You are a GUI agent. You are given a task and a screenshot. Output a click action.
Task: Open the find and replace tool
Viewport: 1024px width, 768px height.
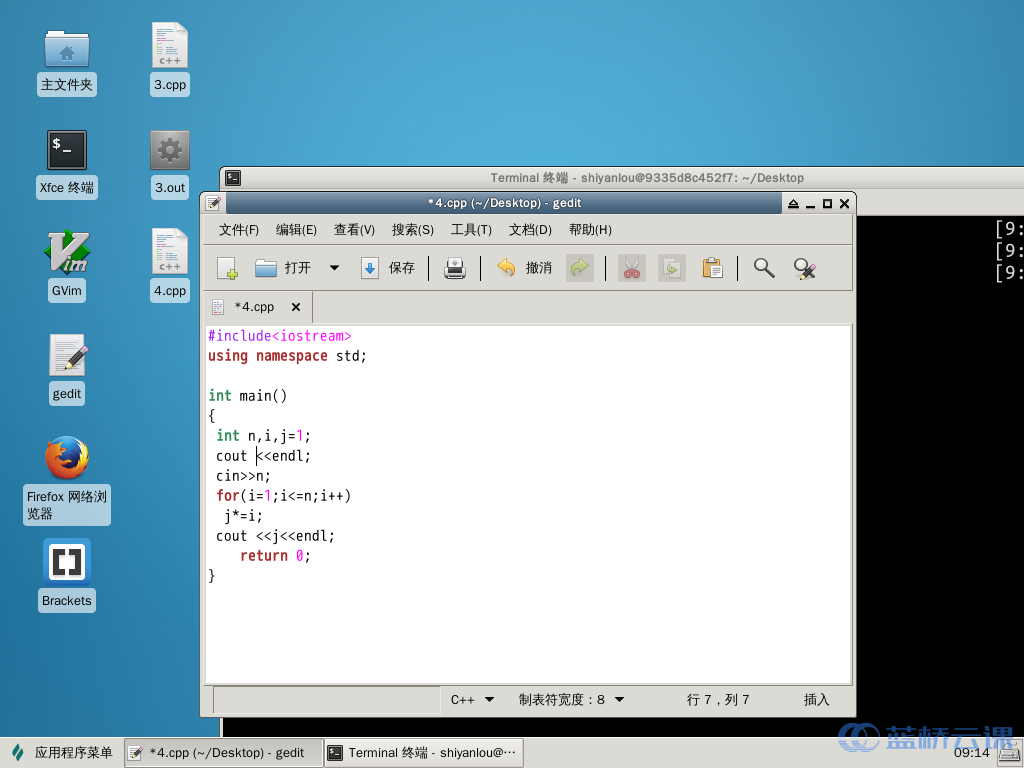coord(805,268)
